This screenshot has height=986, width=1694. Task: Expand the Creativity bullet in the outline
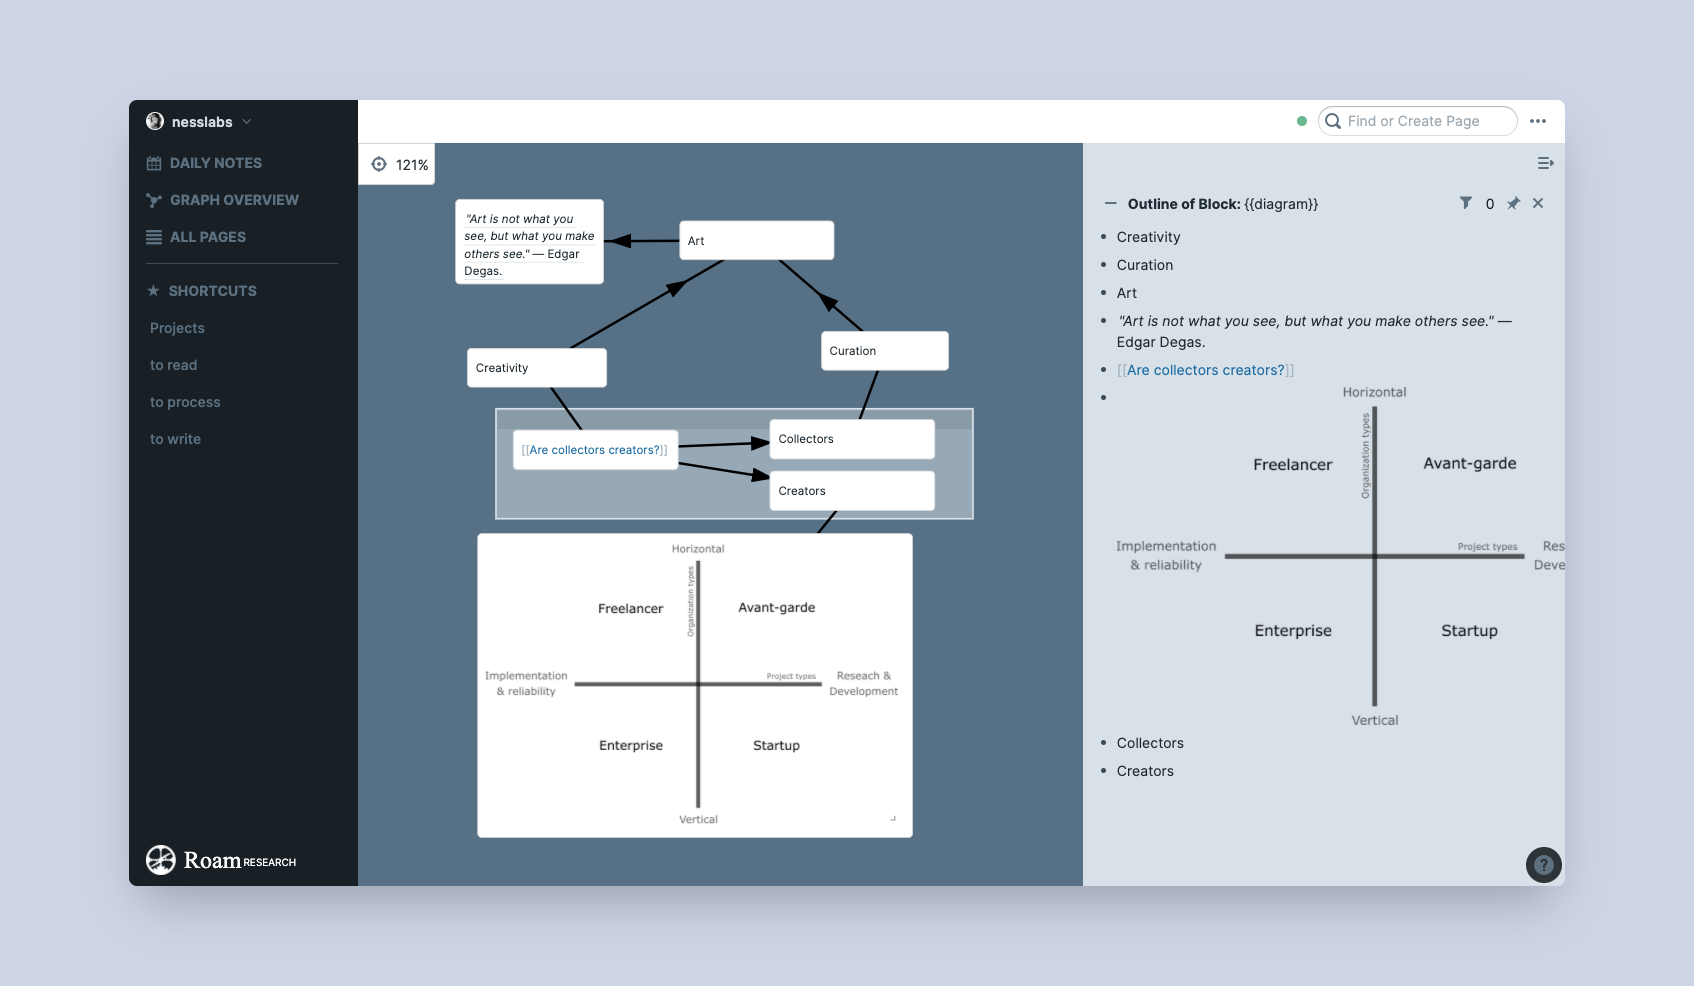tap(1103, 237)
